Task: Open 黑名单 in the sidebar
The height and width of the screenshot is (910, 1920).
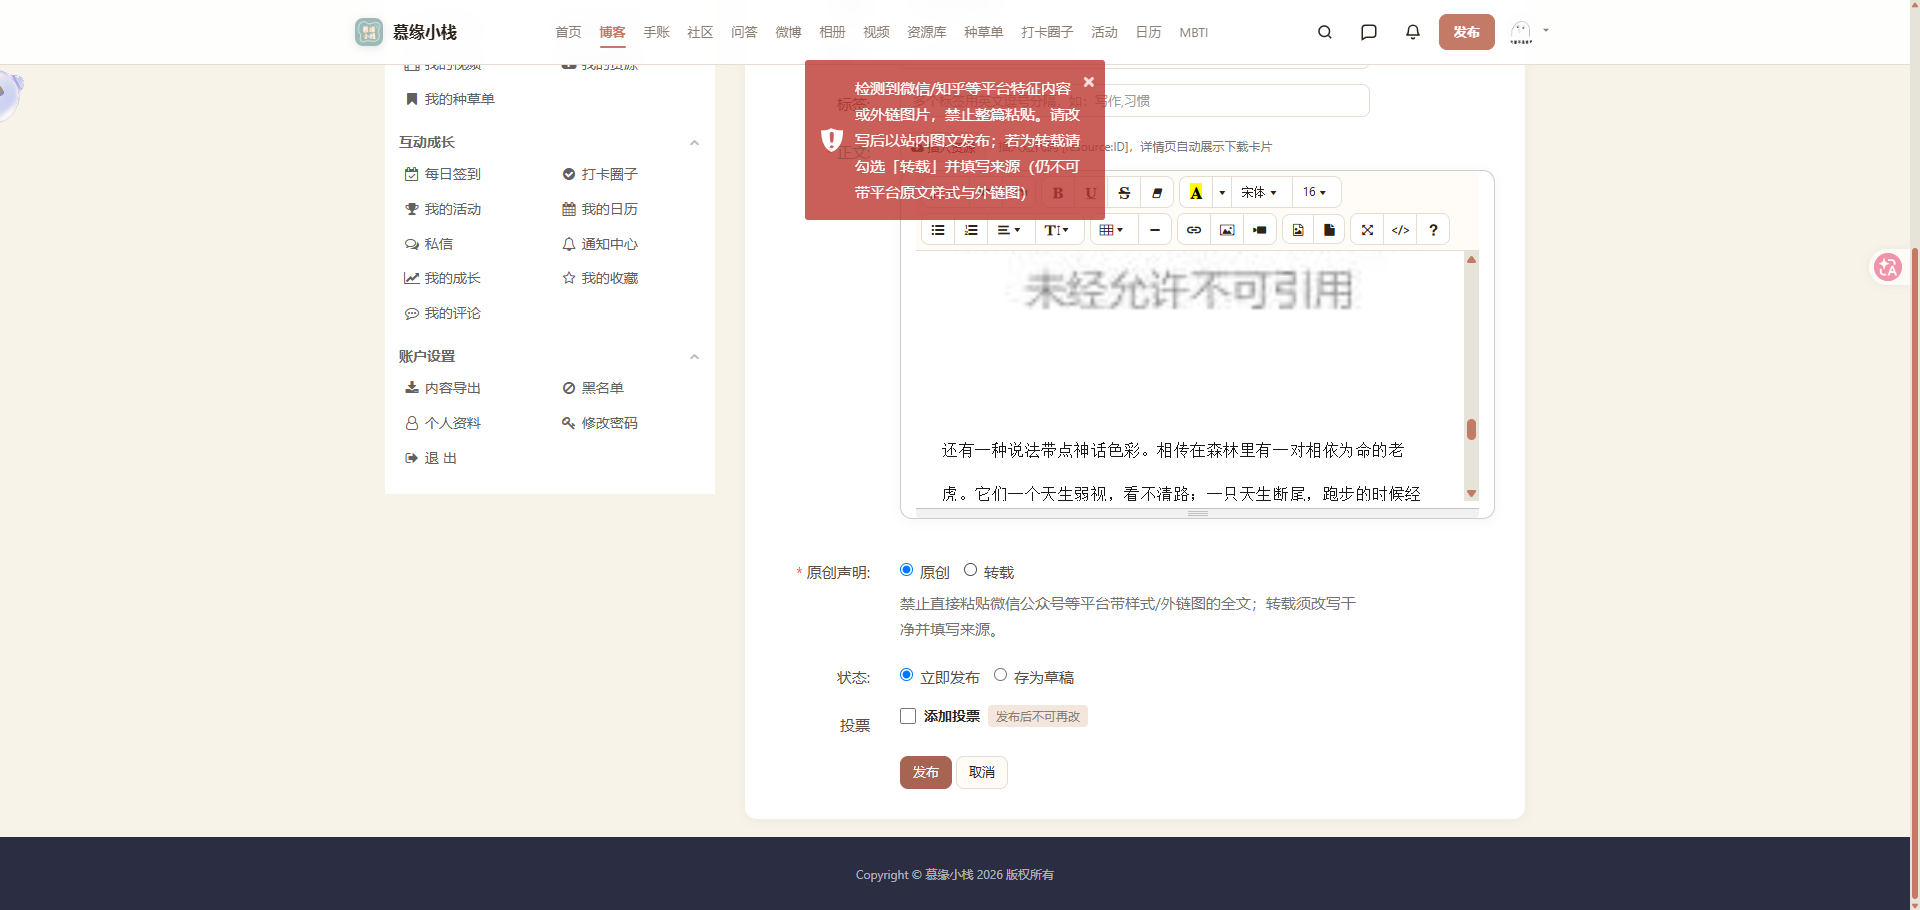Action: [592, 388]
